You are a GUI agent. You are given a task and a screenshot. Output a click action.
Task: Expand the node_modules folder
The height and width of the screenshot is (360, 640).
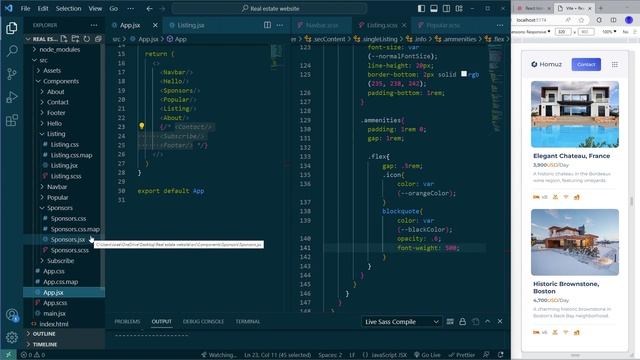[x=60, y=49]
